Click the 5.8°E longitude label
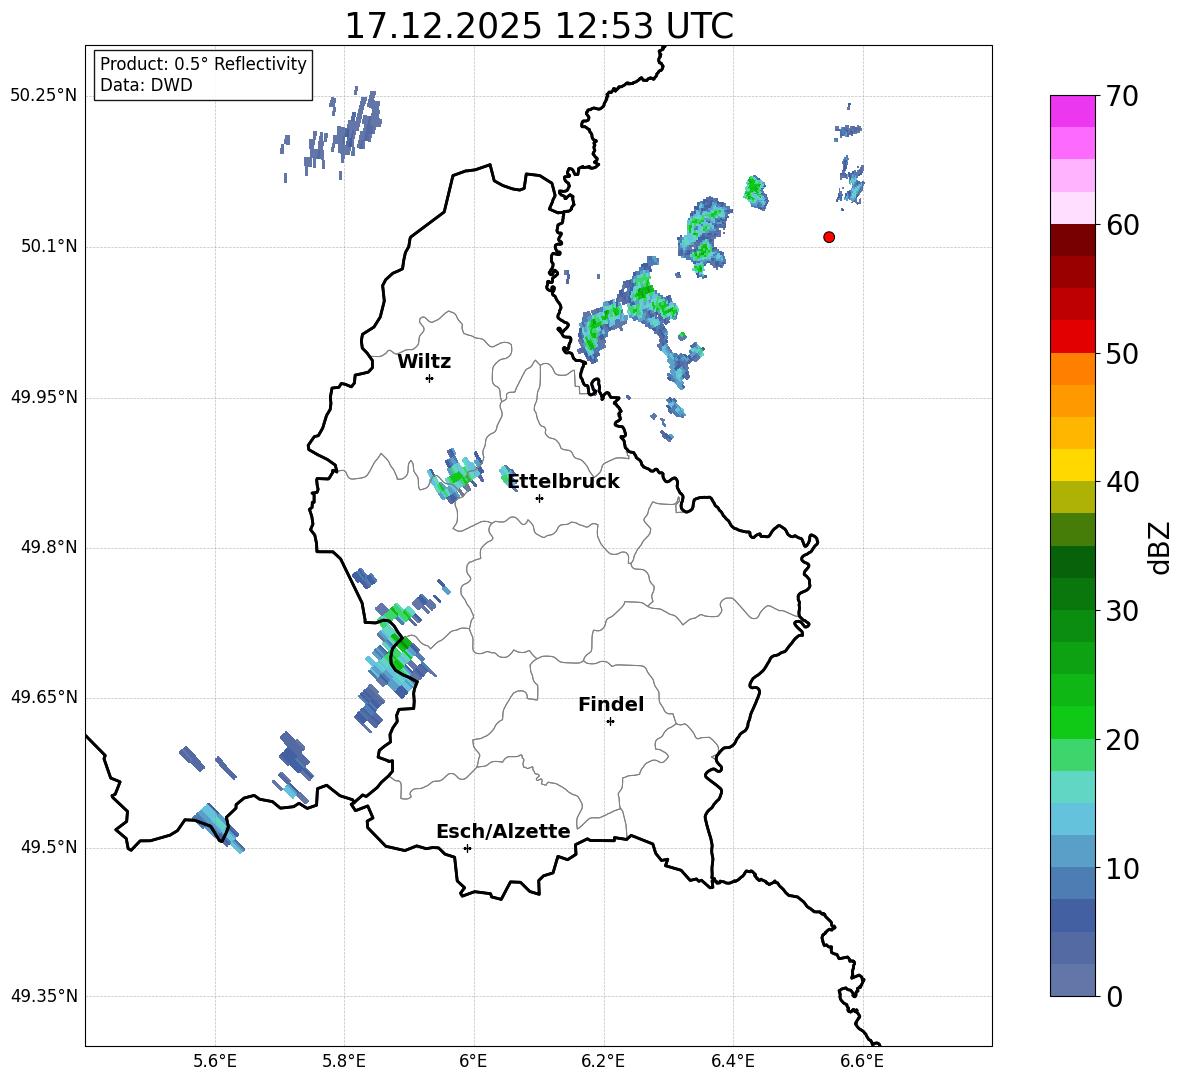1184x1081 pixels. click(344, 1061)
